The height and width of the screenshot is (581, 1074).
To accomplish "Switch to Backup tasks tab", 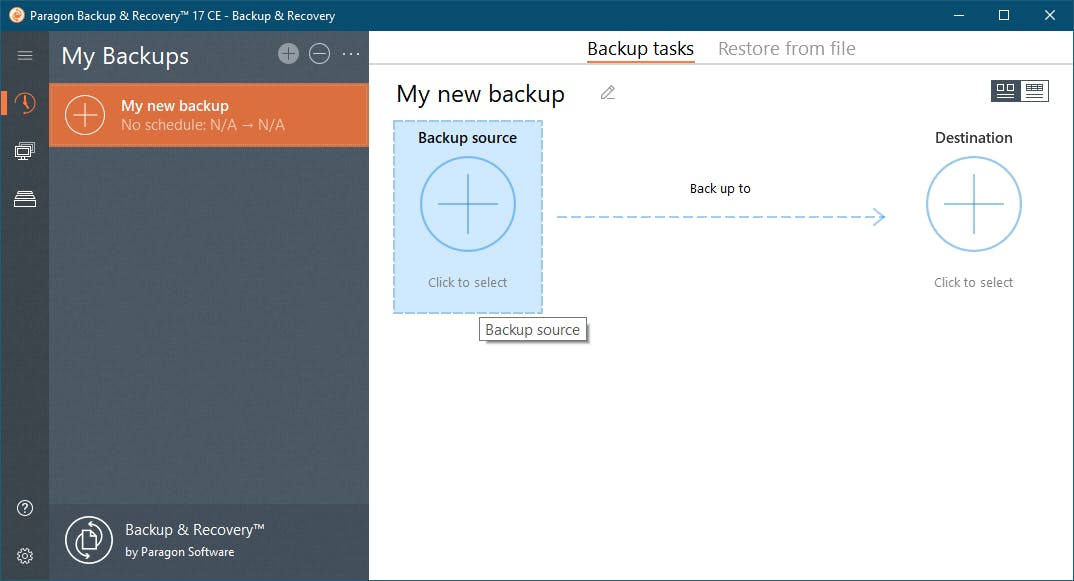I will 640,49.
